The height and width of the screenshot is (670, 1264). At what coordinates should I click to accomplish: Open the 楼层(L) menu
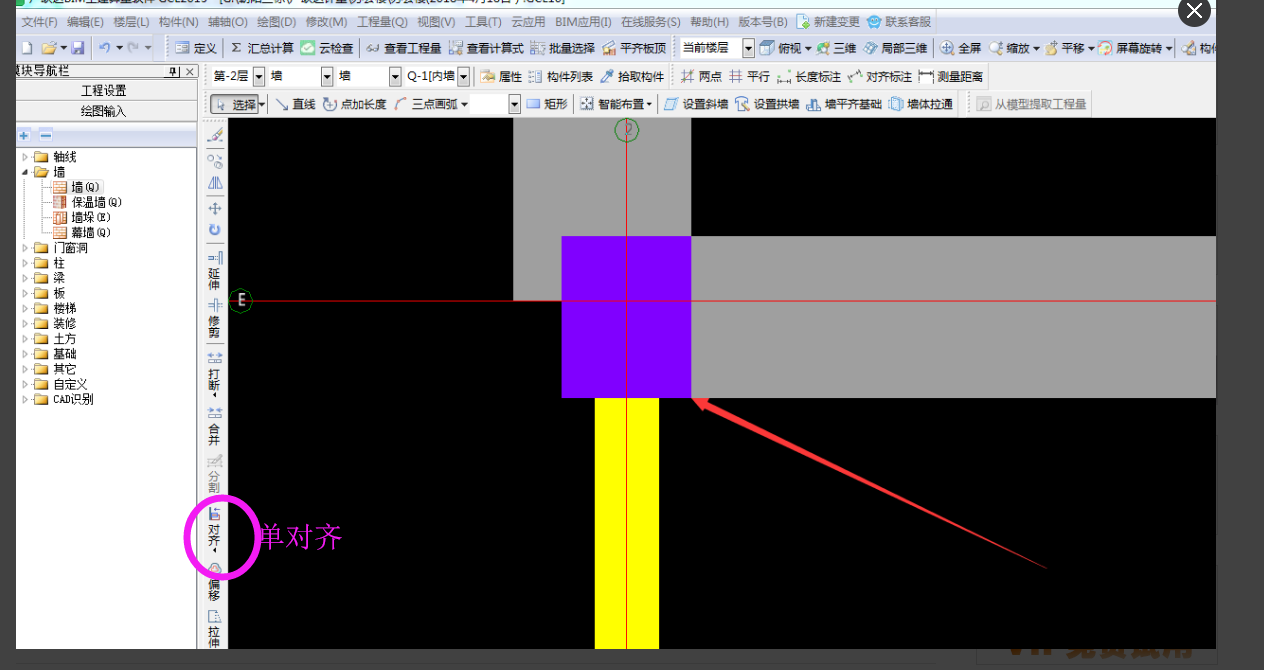(x=131, y=21)
